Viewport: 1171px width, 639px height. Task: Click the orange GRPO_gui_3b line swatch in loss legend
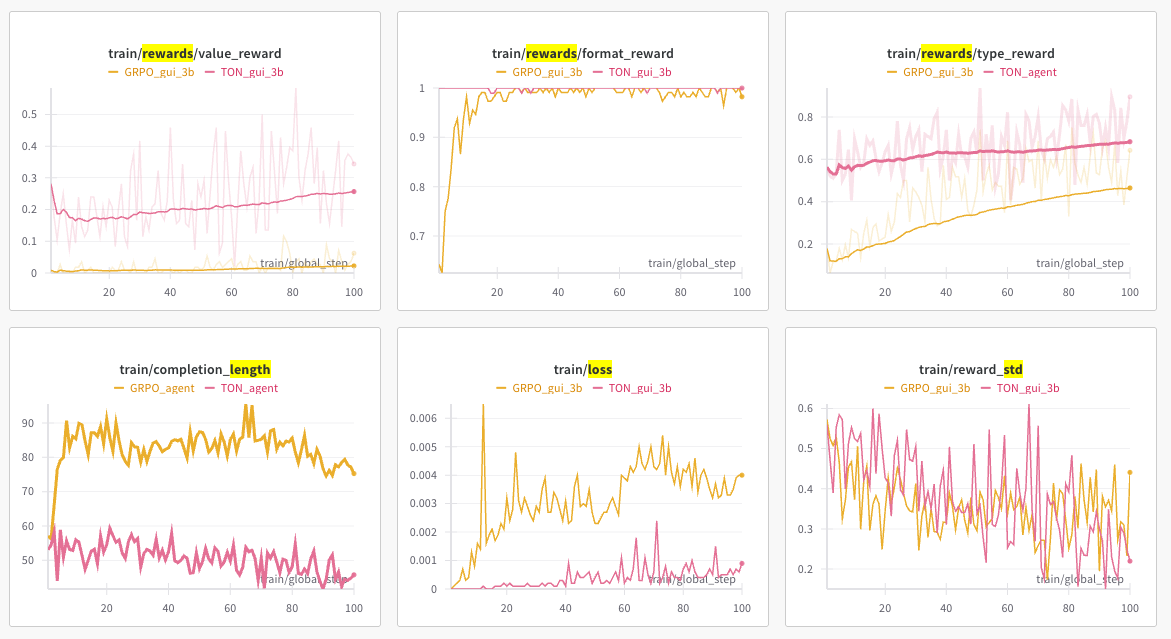pyautogui.click(x=502, y=388)
